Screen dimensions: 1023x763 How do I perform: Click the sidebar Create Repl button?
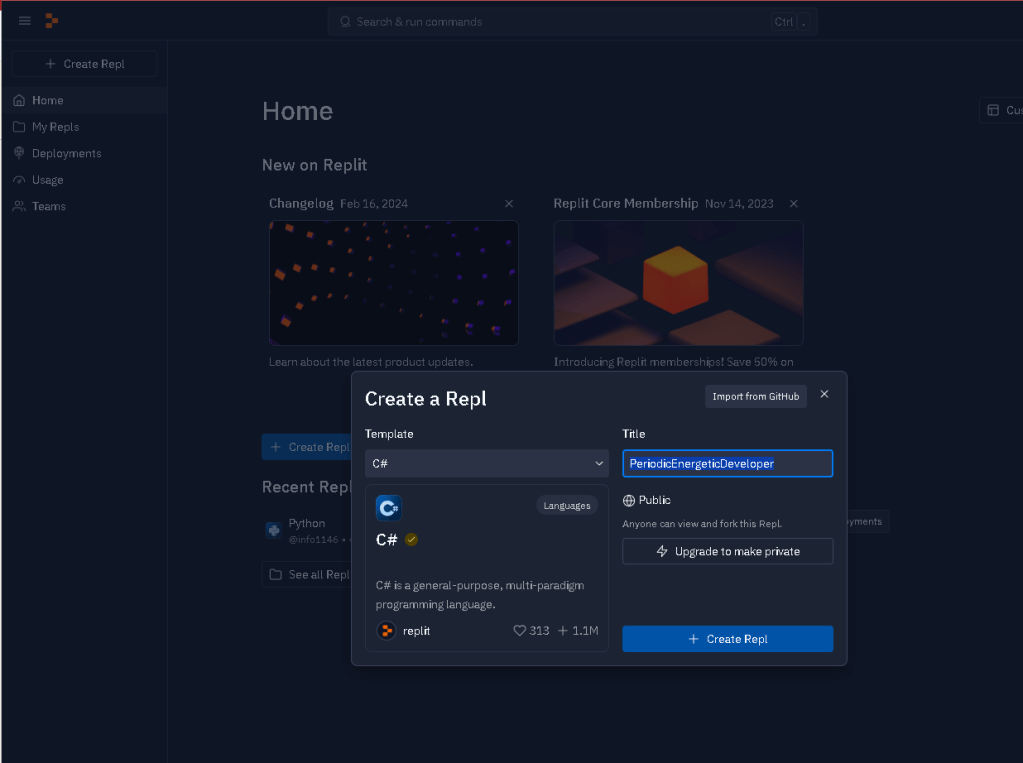coord(84,64)
